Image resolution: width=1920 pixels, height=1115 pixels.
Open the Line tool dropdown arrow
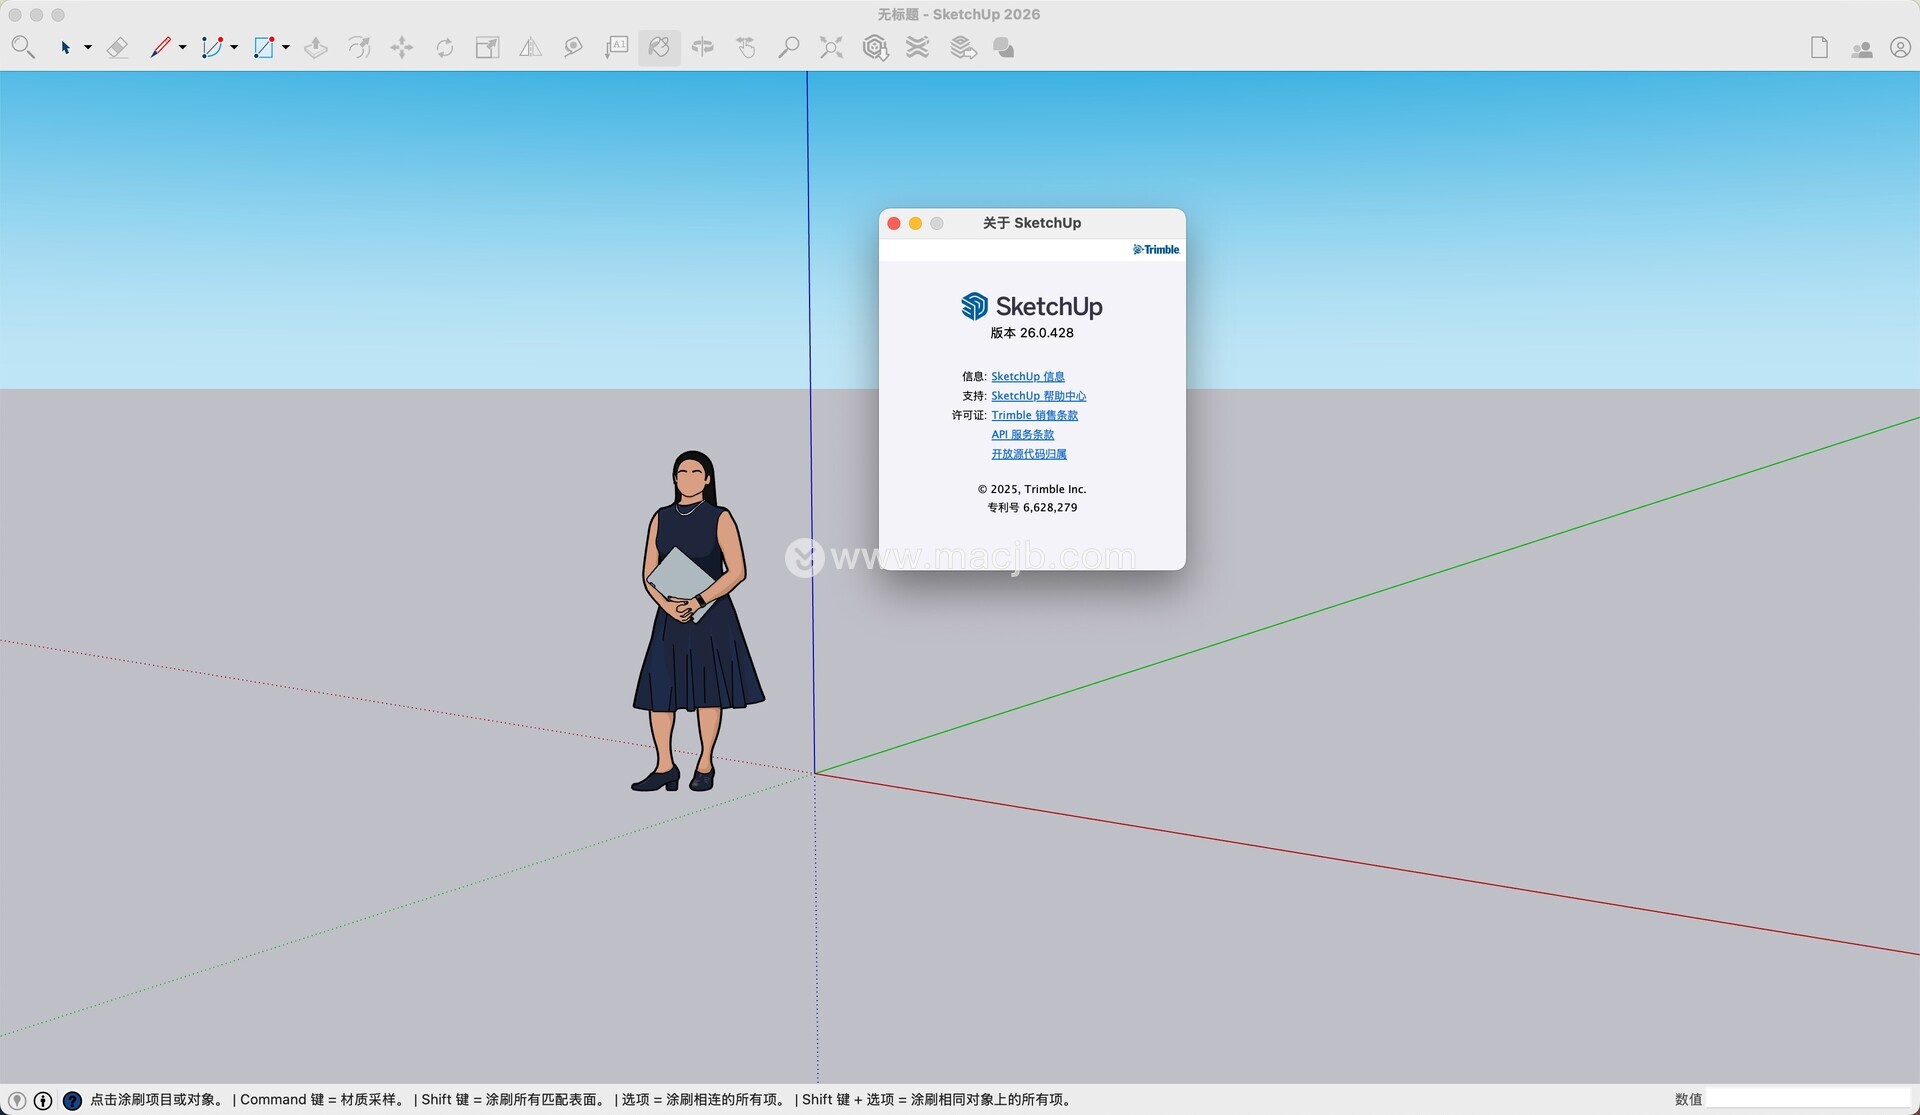coord(182,47)
